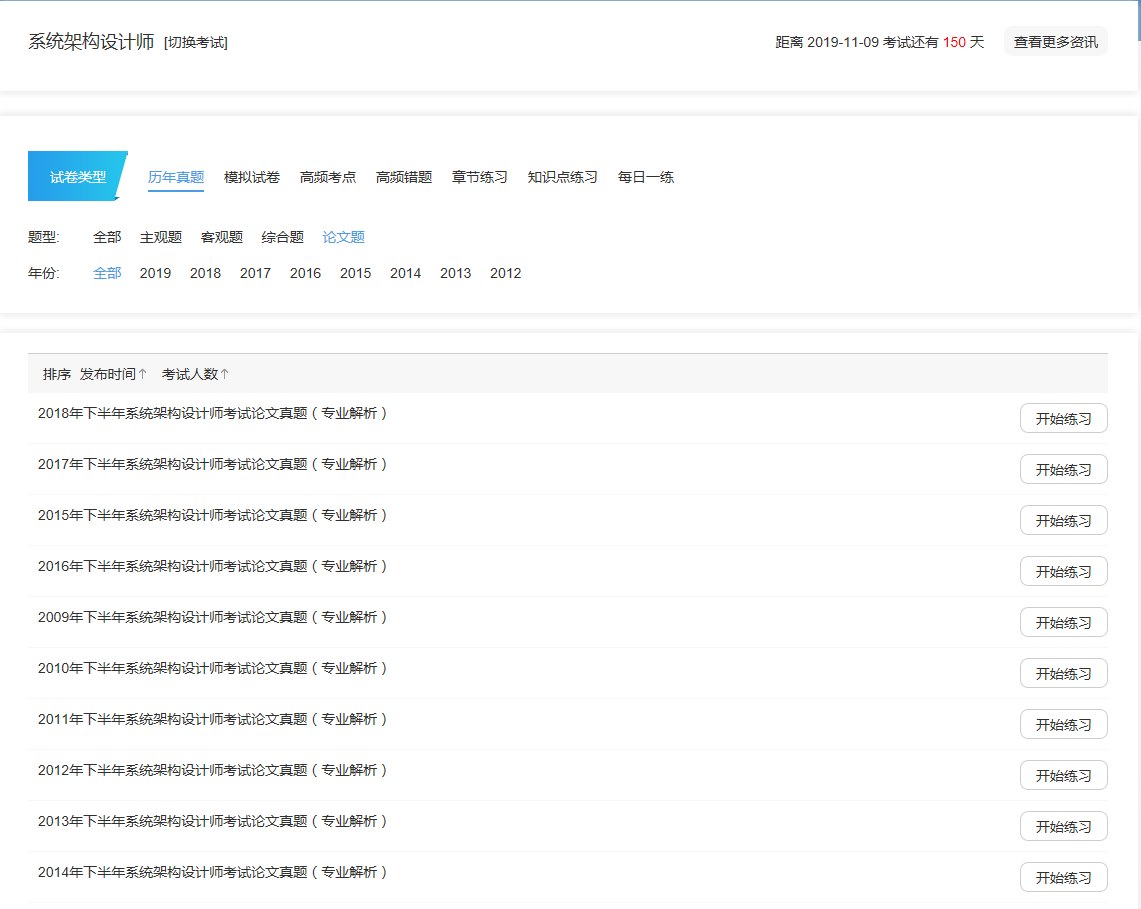1141x909 pixels.
Task: Filter questions by 客观题 type
Action: coord(221,237)
